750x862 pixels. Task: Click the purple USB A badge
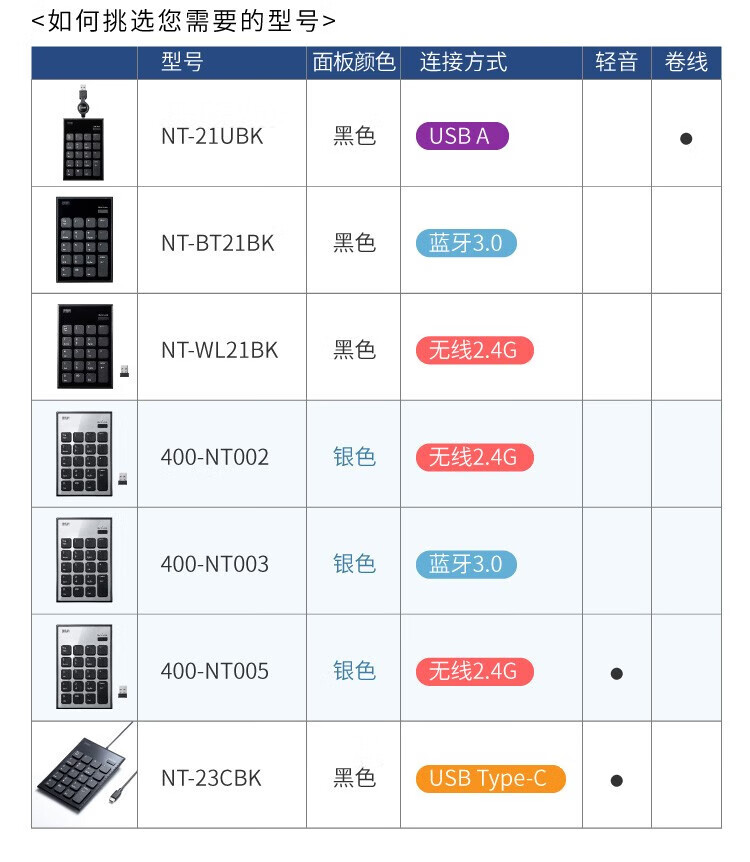[462, 137]
